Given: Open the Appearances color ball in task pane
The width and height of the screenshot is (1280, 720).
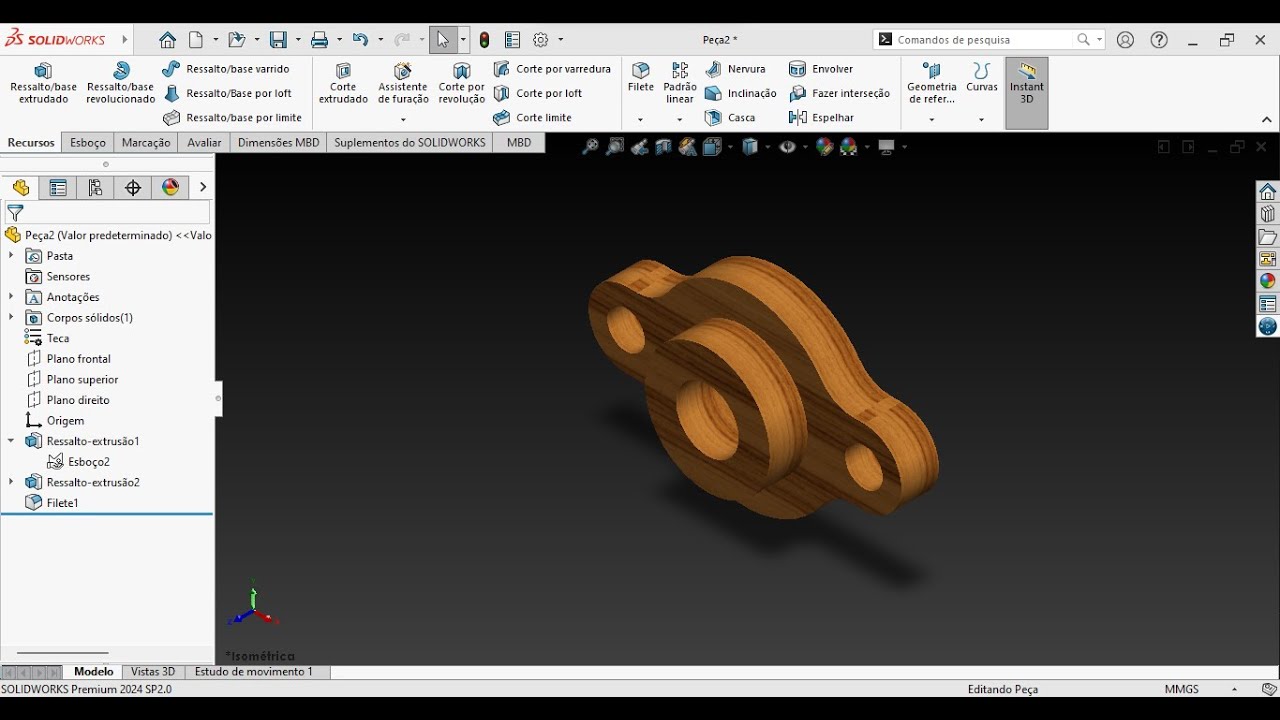Looking at the screenshot, I should coord(1268,281).
